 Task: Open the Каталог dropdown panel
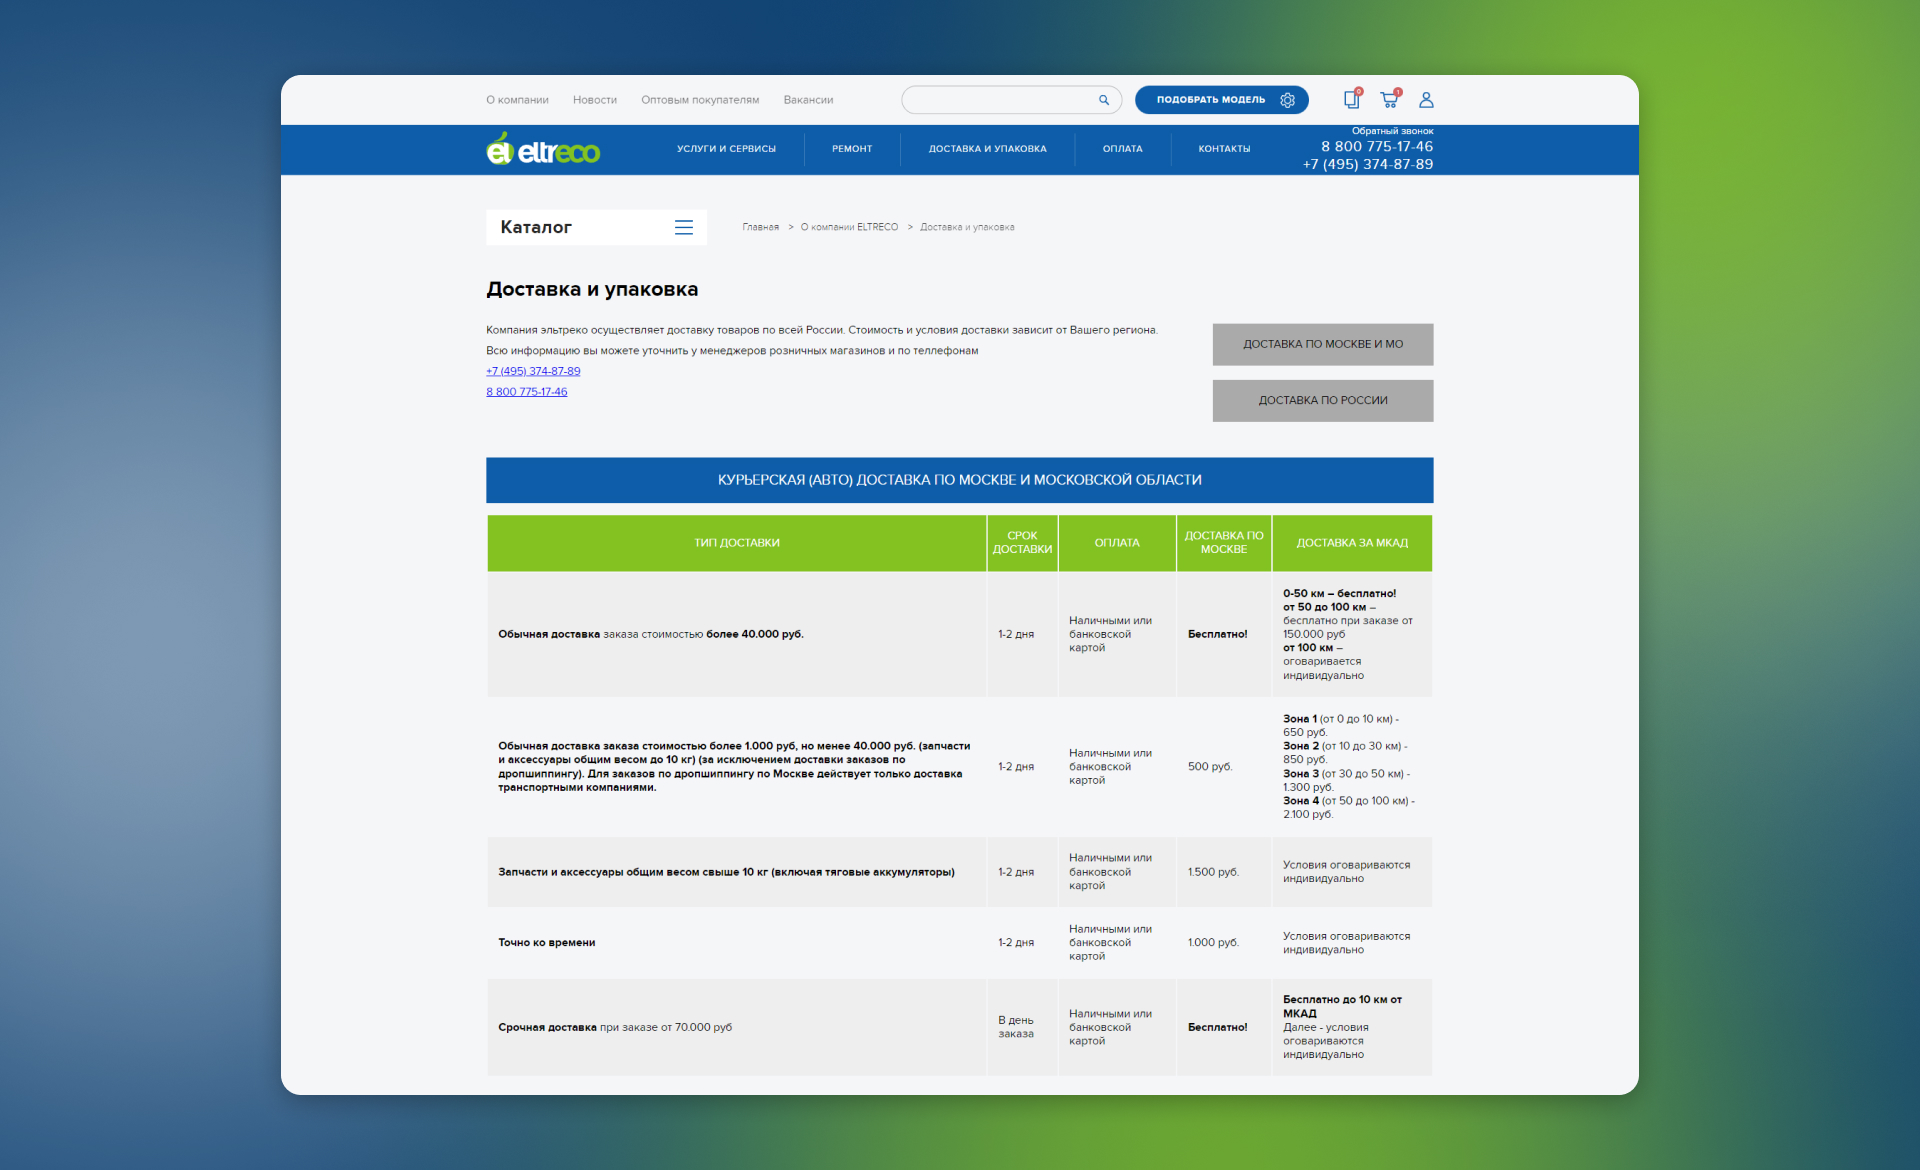537,227
